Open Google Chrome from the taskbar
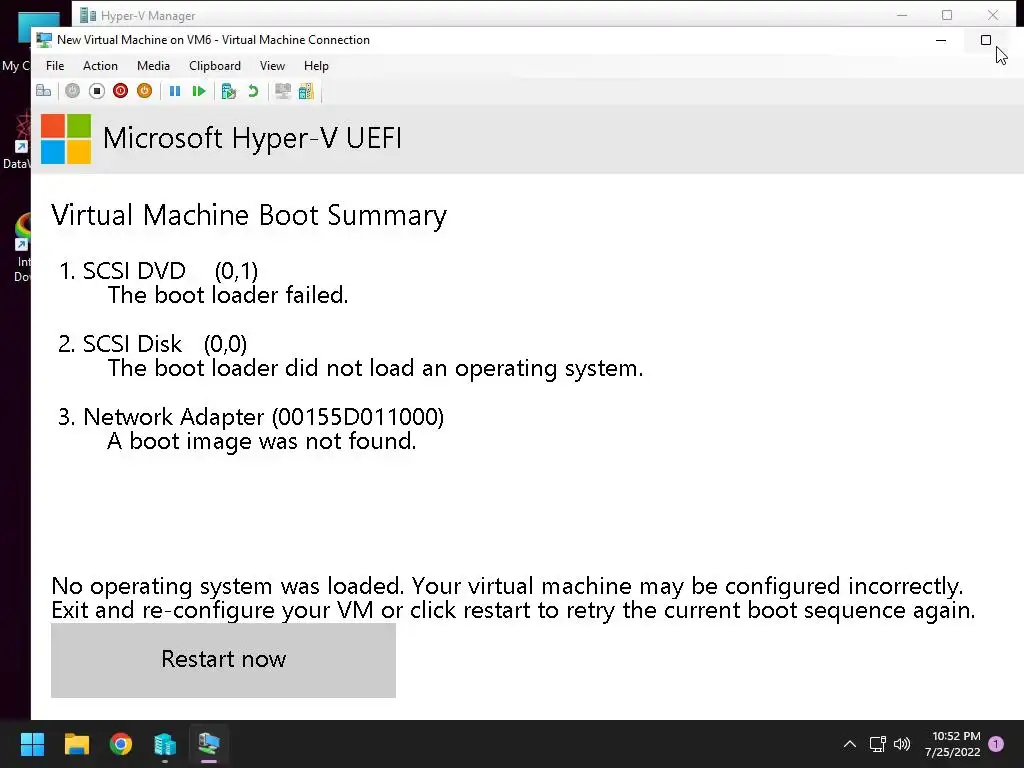 tap(121, 744)
